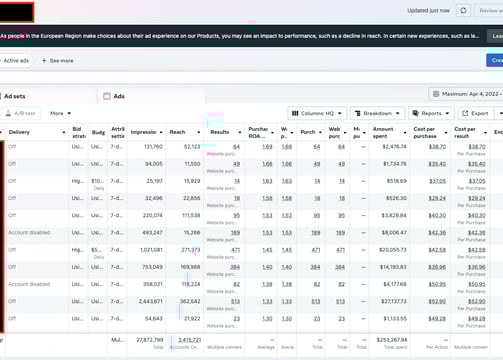Open the More dropdown menu
This screenshot has height=360, width=503.
click(60, 113)
